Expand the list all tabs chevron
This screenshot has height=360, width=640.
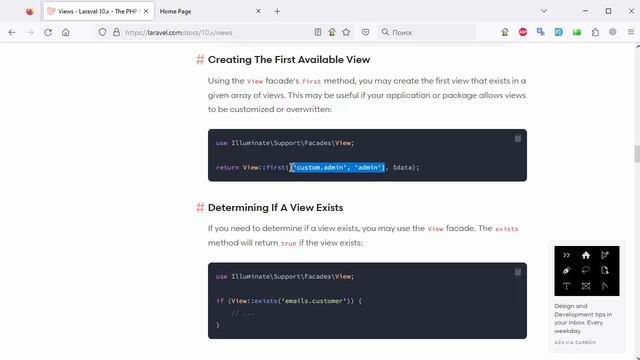pos(544,11)
